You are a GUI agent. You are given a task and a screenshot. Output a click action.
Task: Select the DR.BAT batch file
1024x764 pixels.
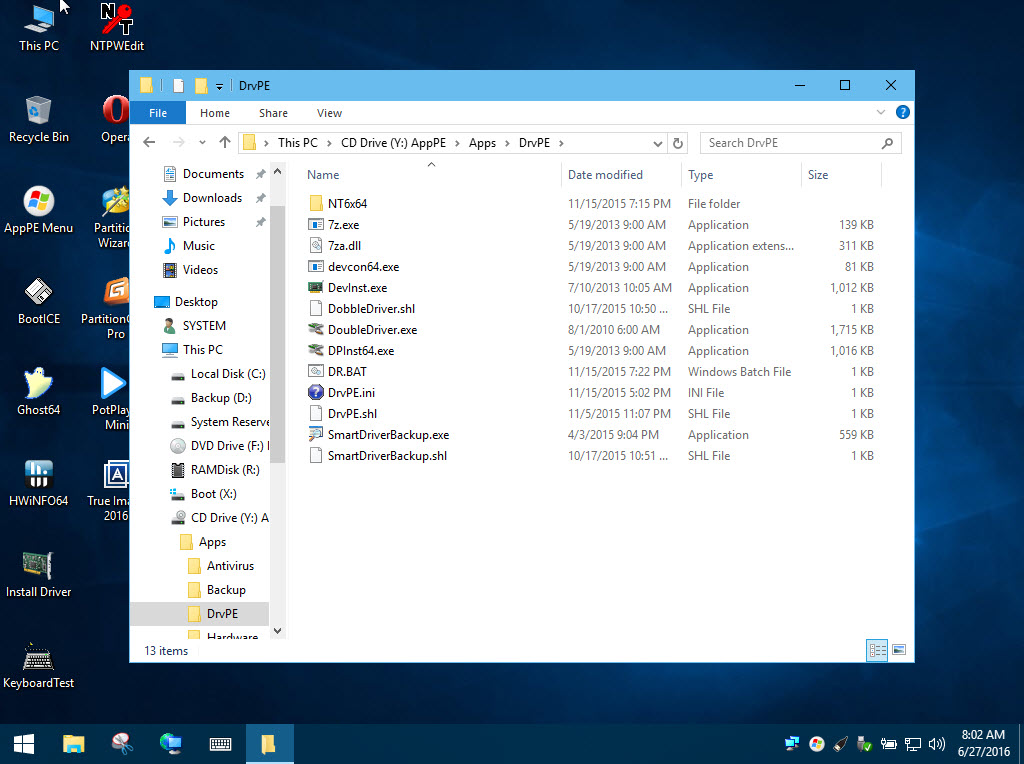(x=347, y=372)
